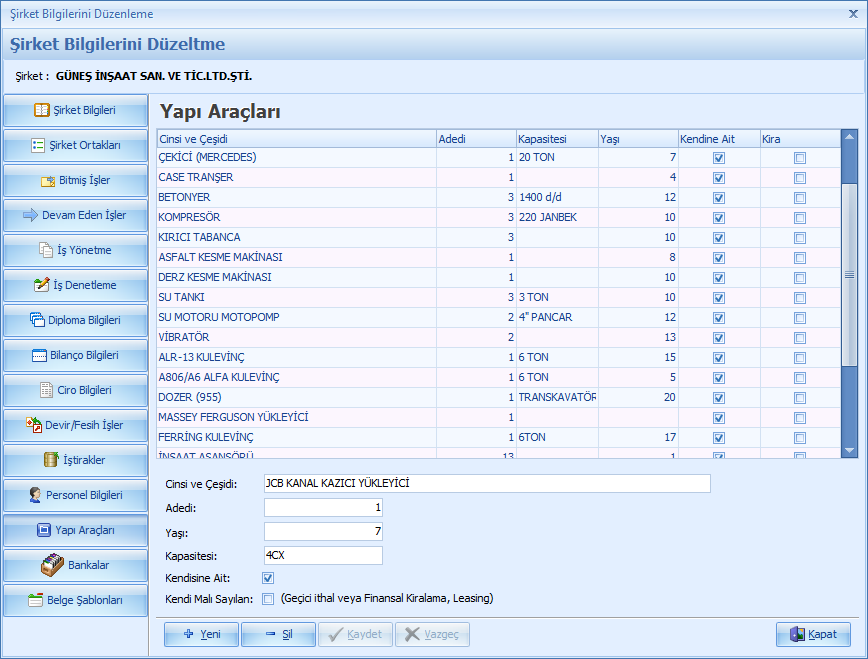Toggle the Kendisine Ait checkbox
The image size is (868, 659).
coord(268,578)
